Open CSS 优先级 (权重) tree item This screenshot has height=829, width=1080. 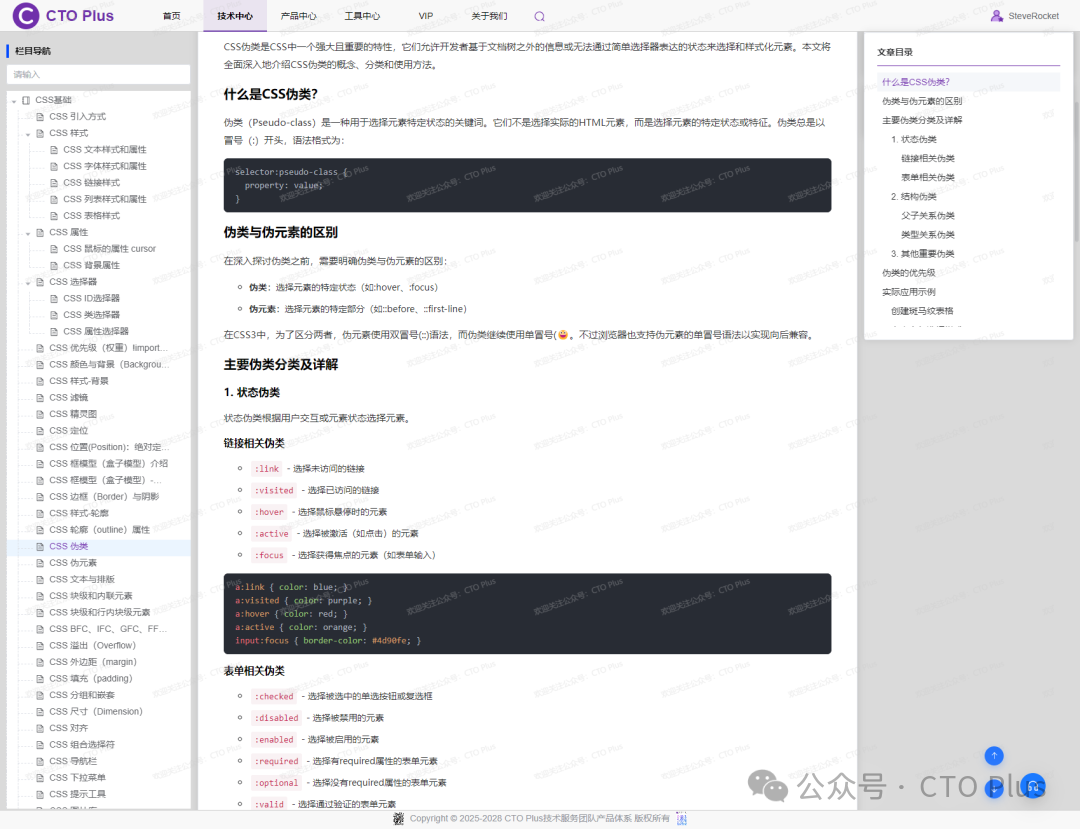click(108, 348)
